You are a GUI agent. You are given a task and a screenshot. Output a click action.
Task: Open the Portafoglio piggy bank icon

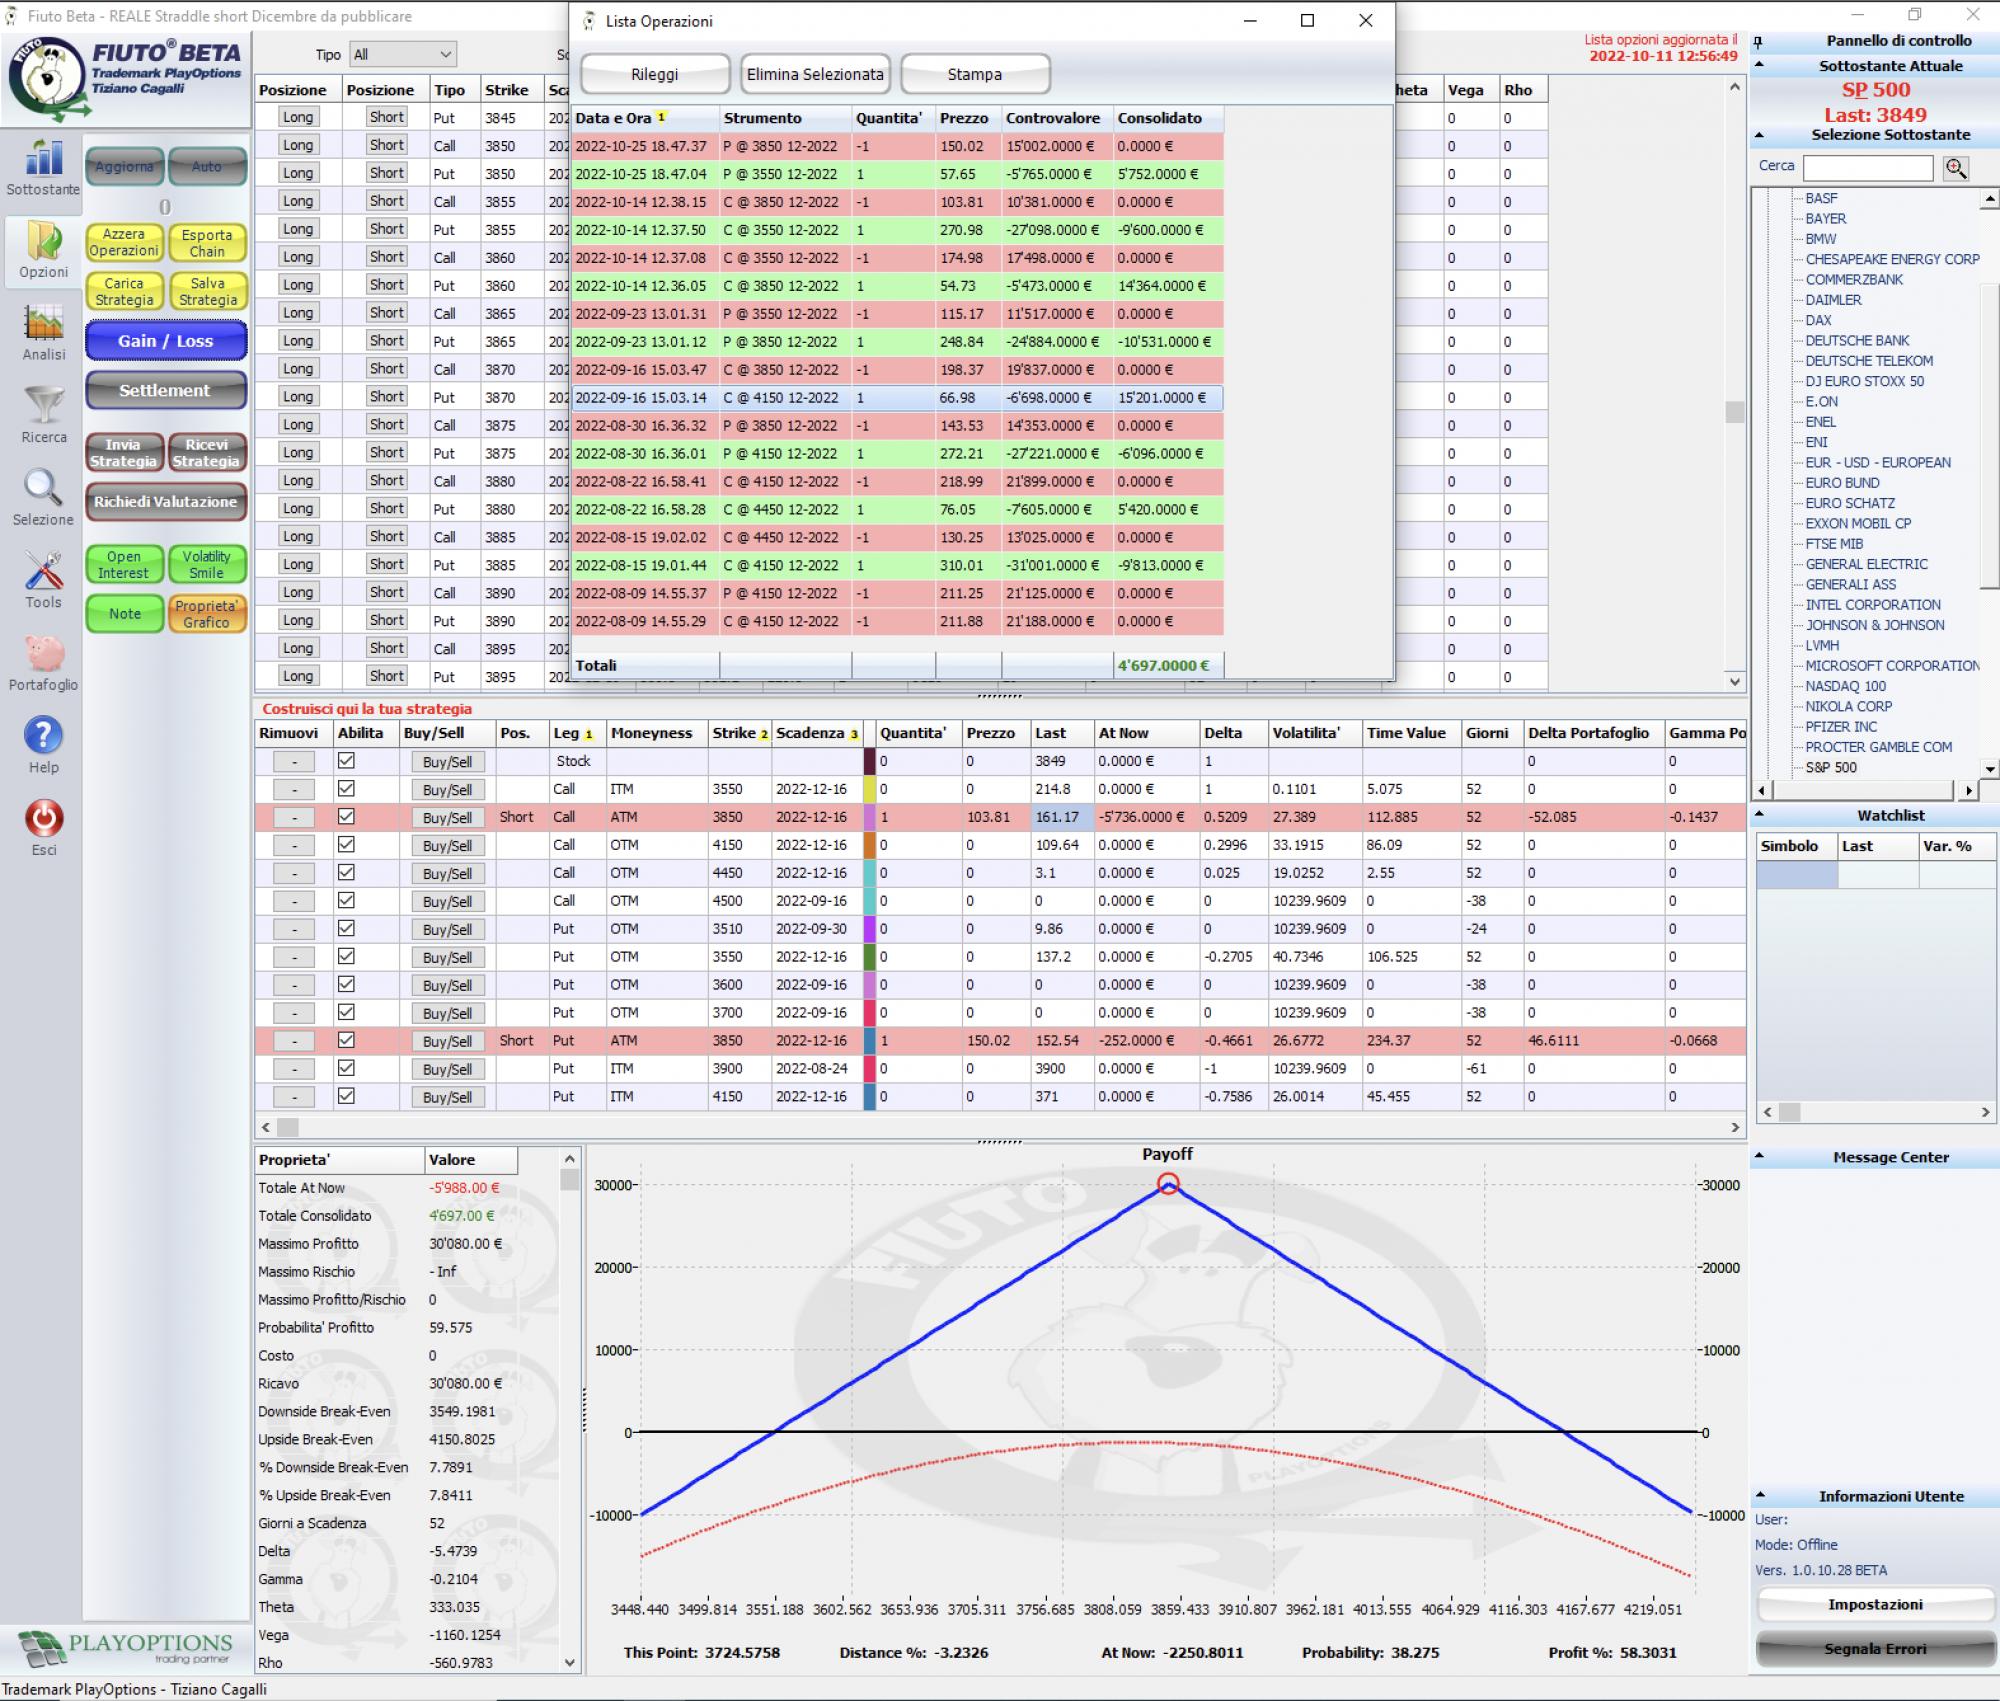click(x=43, y=654)
